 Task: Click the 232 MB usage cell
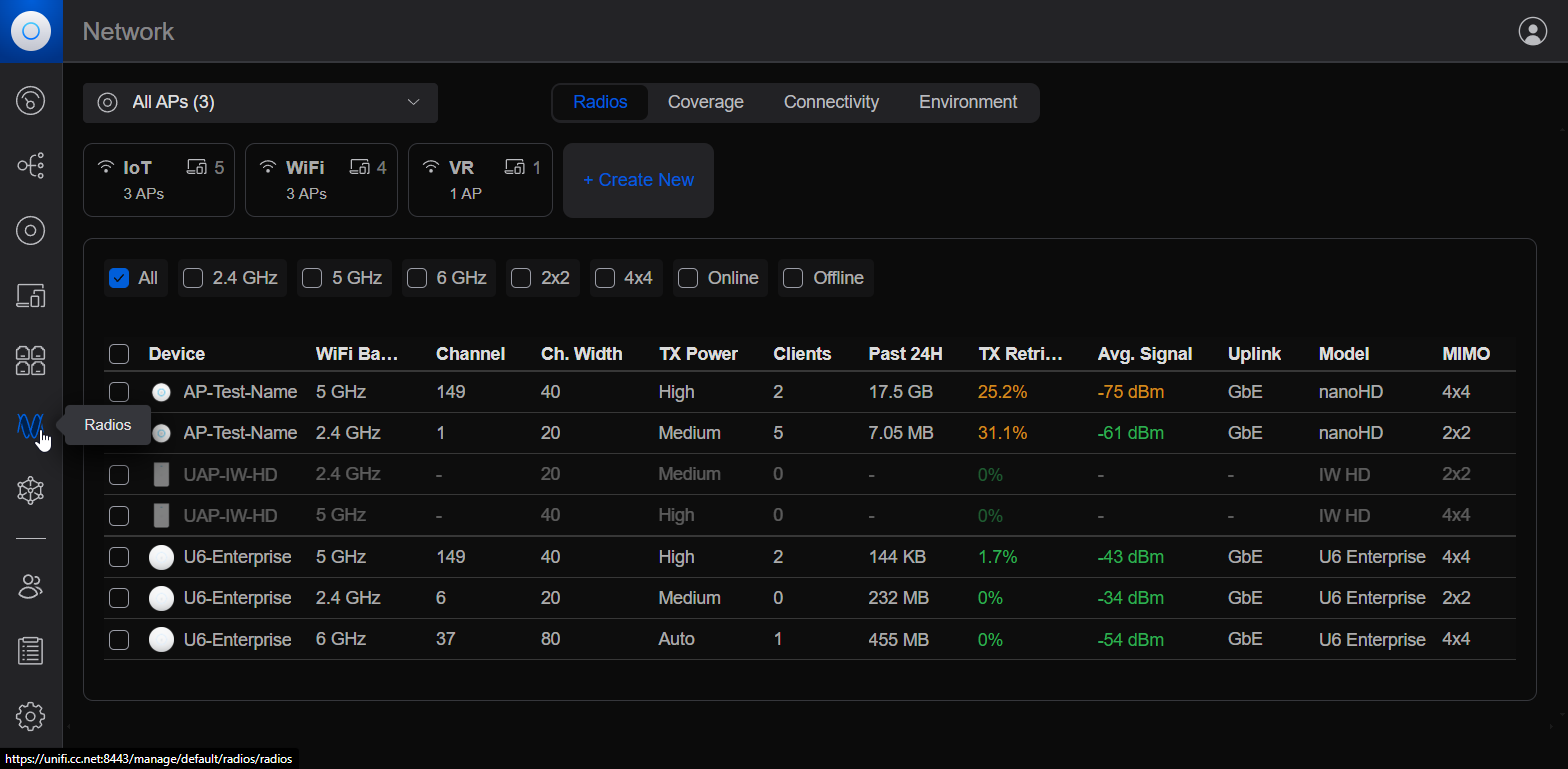pyautogui.click(x=899, y=598)
